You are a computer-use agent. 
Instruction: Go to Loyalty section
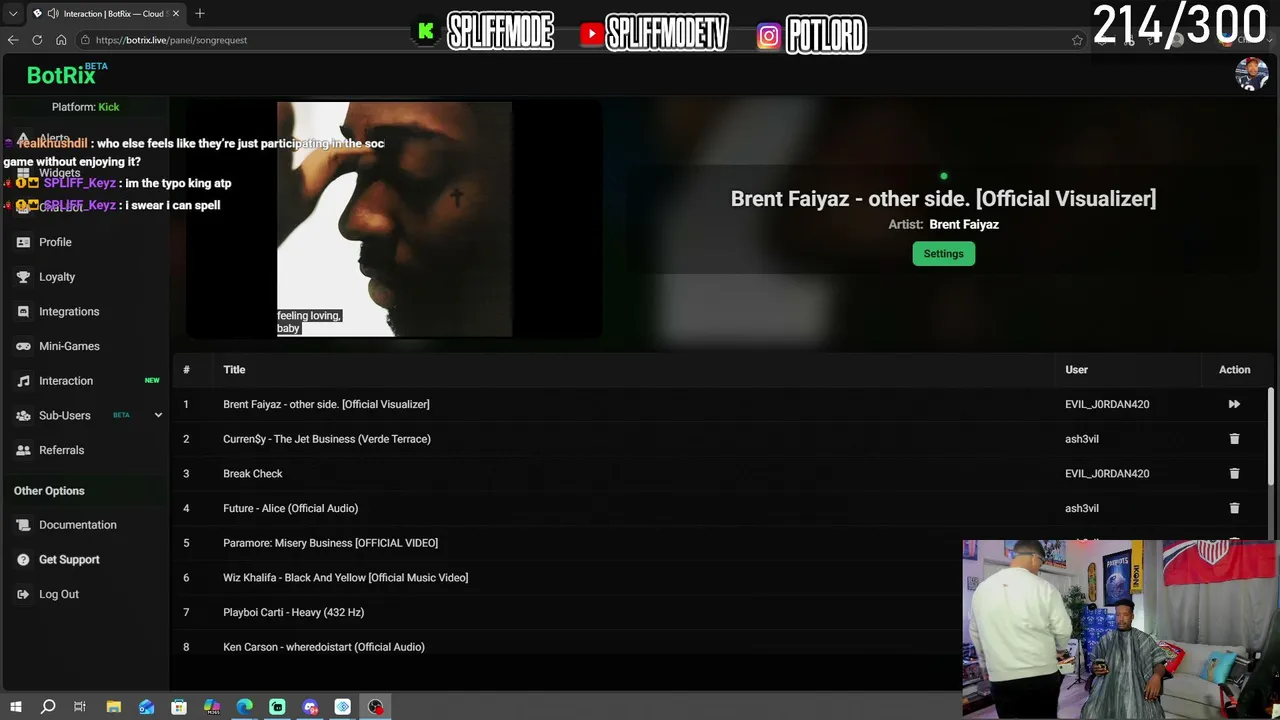(x=57, y=277)
